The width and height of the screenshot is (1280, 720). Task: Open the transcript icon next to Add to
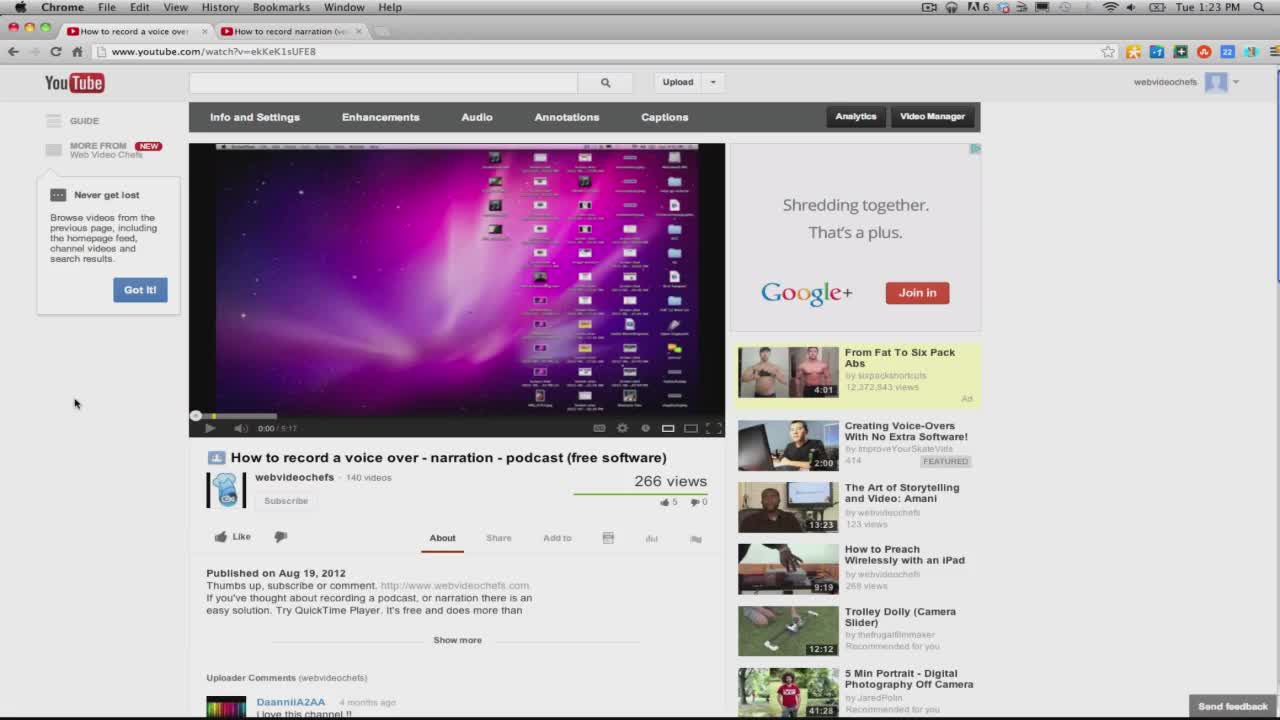[608, 538]
